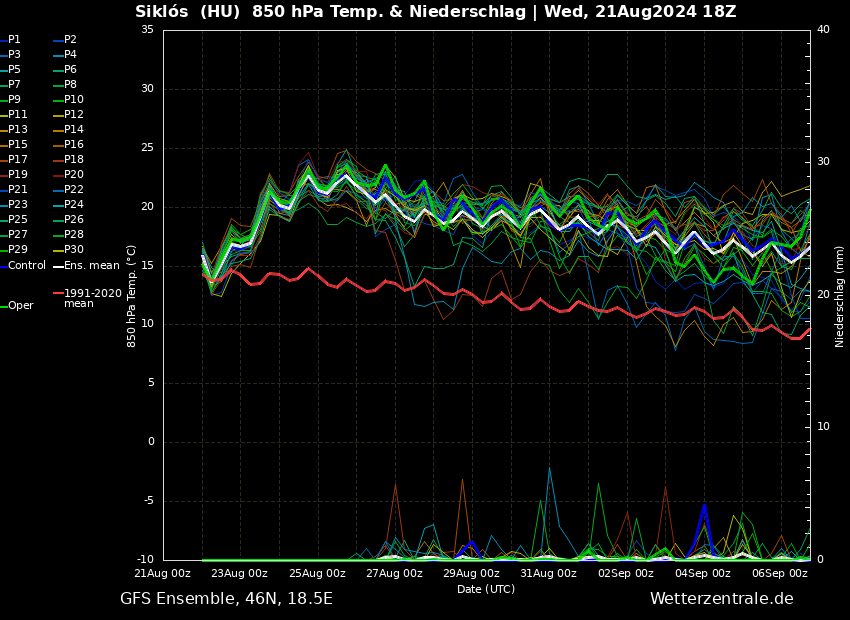
Task: Select the Oper legend entry
Action: pyautogui.click(x=20, y=306)
